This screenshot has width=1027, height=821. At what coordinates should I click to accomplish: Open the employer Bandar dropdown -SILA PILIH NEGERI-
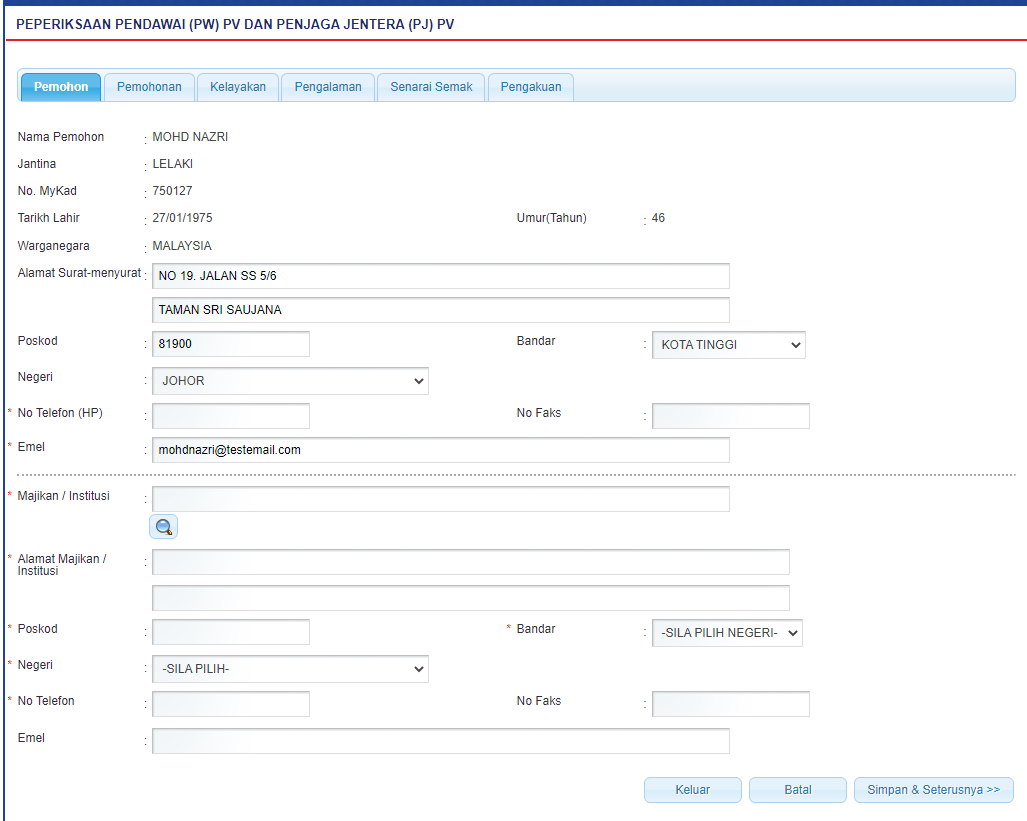(727, 633)
